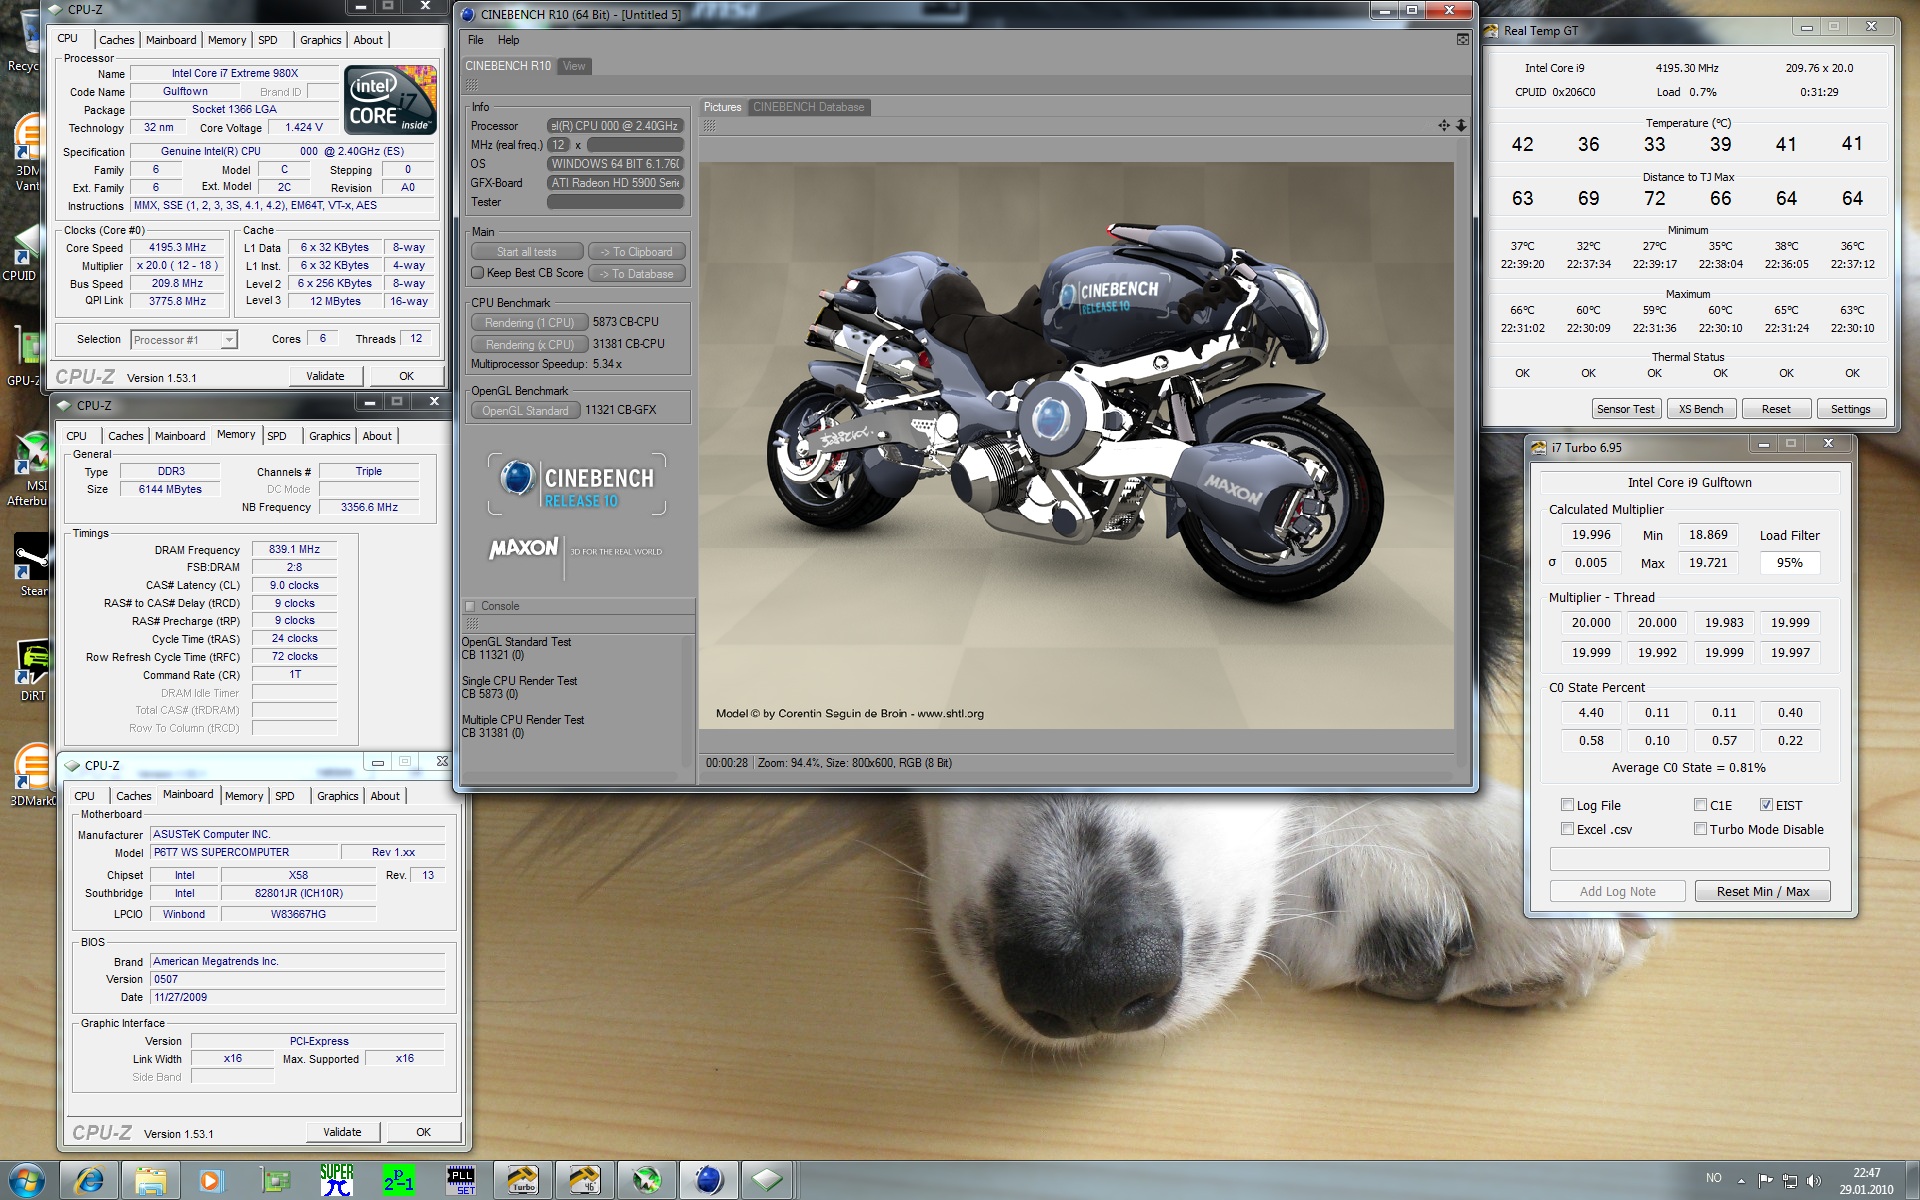Click the Load Filter 95% field

(x=1789, y=563)
